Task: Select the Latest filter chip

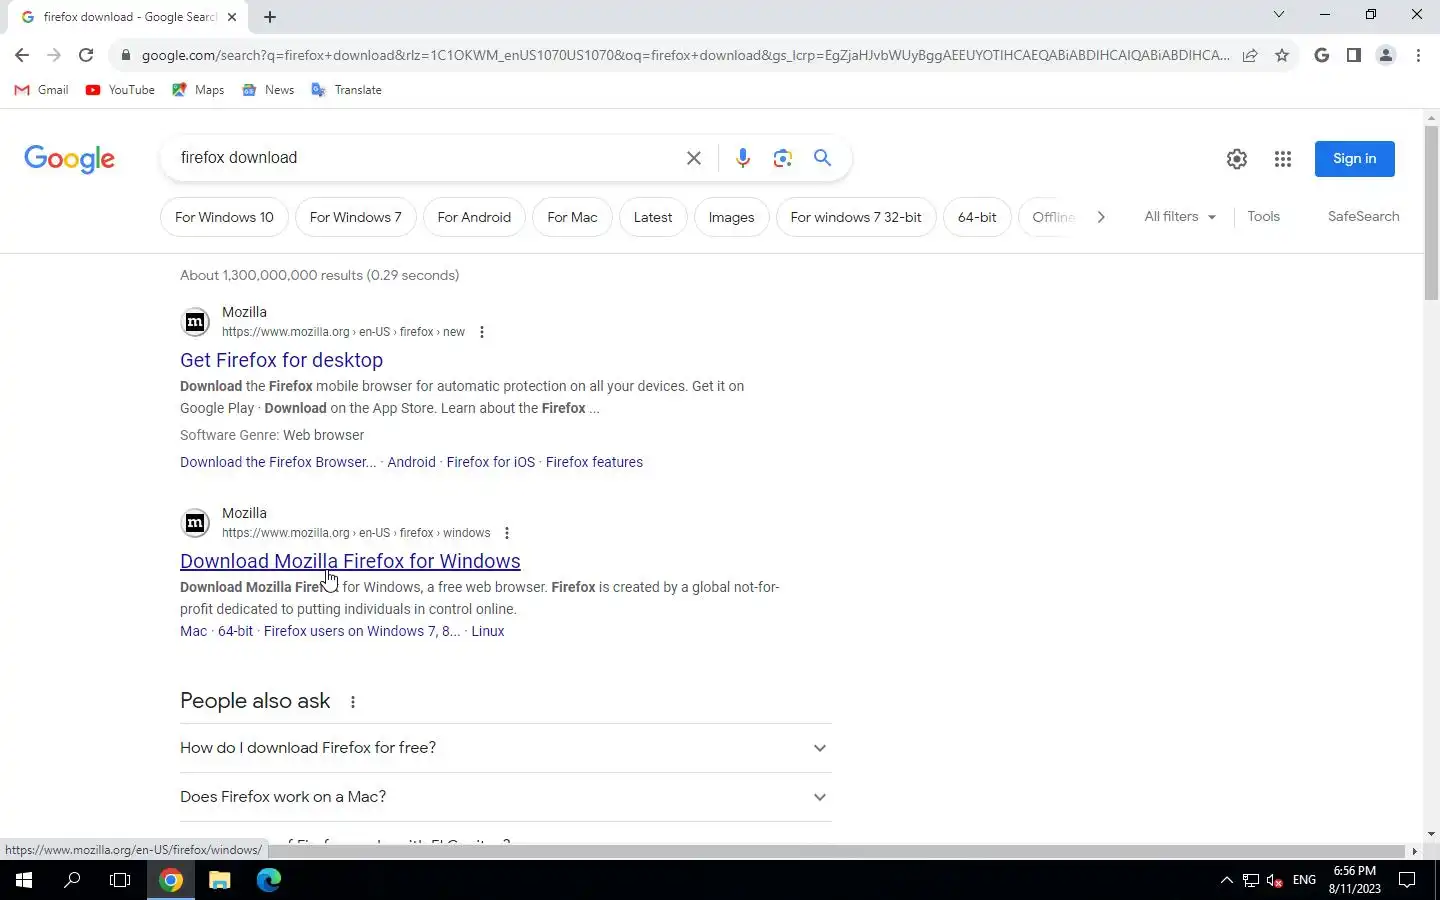Action: [x=653, y=217]
